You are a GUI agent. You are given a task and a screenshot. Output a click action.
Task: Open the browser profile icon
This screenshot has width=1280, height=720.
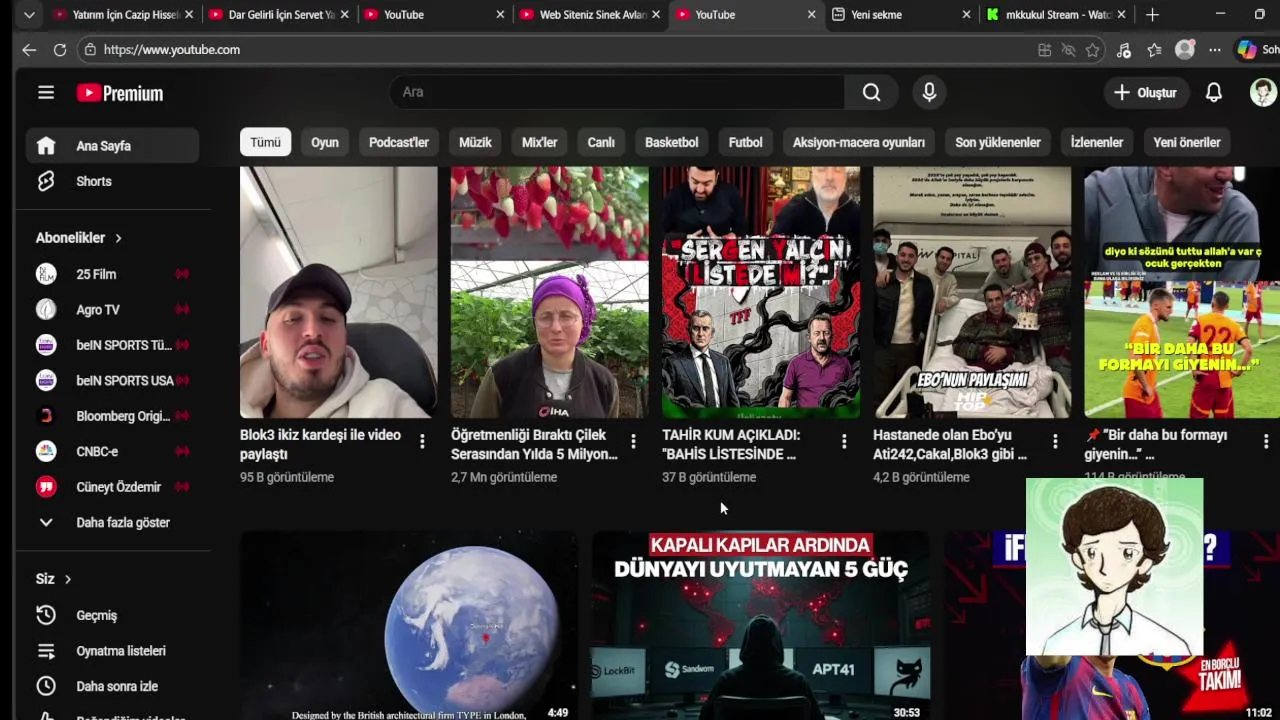click(1185, 50)
